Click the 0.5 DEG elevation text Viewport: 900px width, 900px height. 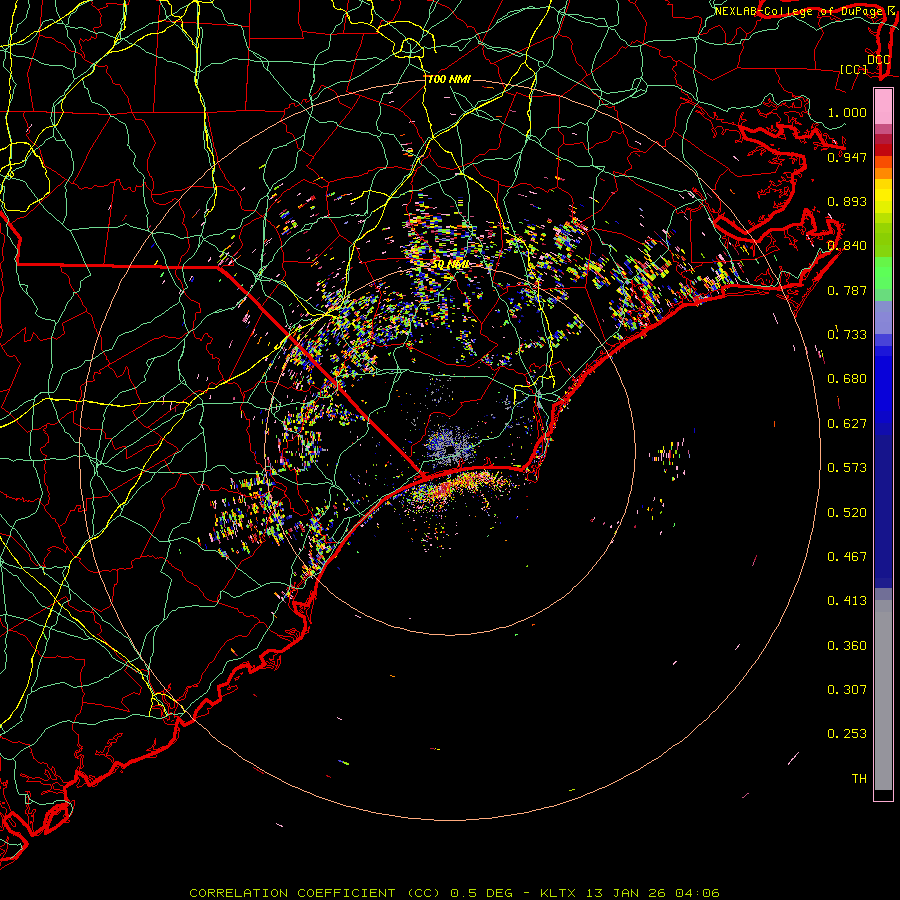click(481, 893)
